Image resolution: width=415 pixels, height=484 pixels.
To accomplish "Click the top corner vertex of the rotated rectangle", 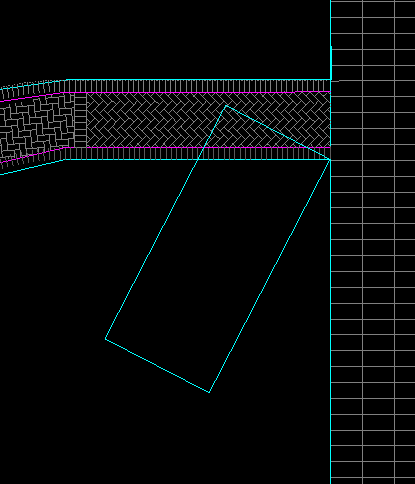I will tap(226, 106).
